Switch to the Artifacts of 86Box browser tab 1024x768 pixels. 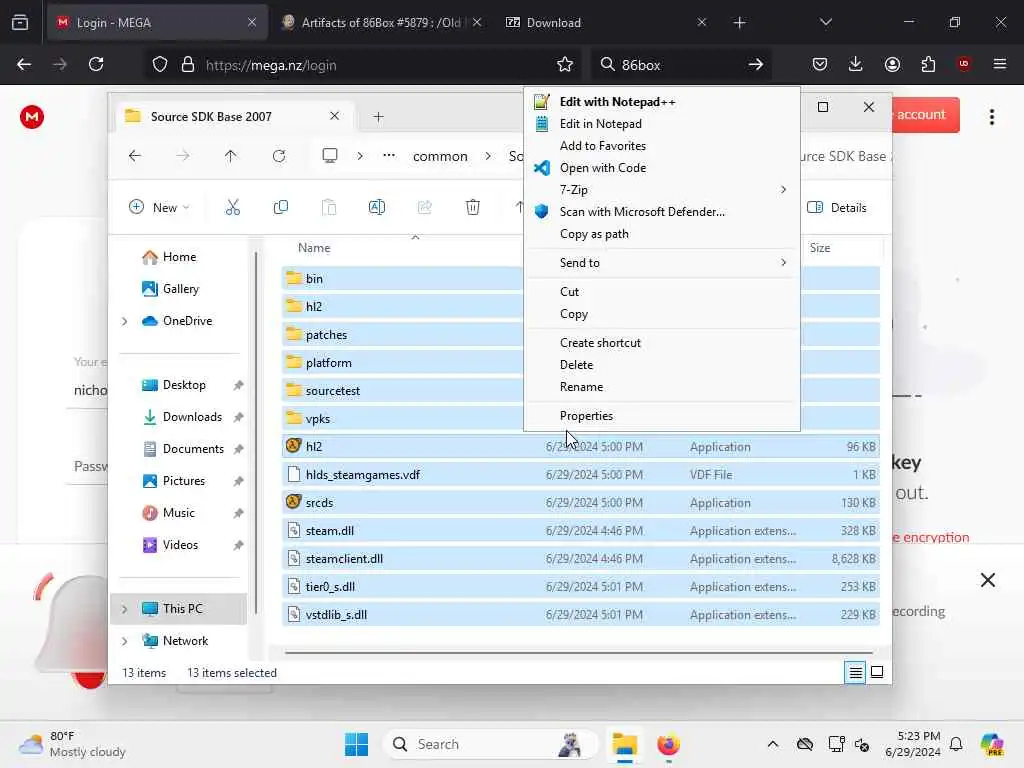coord(381,23)
